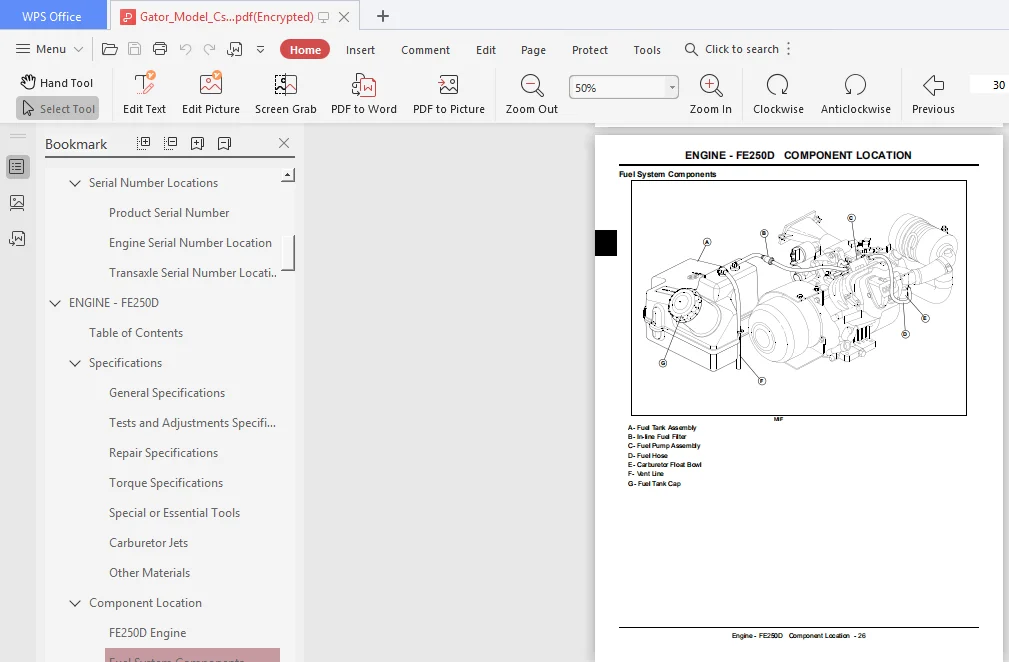The width and height of the screenshot is (1009, 662).
Task: Go to the Previous page
Action: click(x=933, y=93)
